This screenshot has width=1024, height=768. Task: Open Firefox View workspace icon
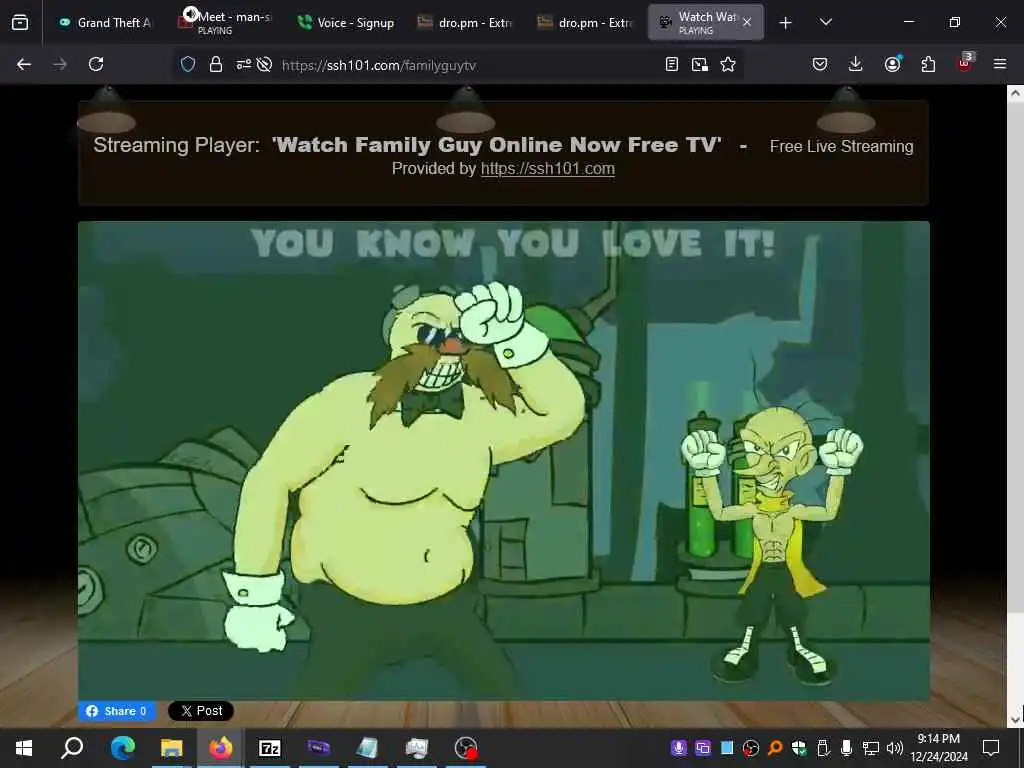20,23
